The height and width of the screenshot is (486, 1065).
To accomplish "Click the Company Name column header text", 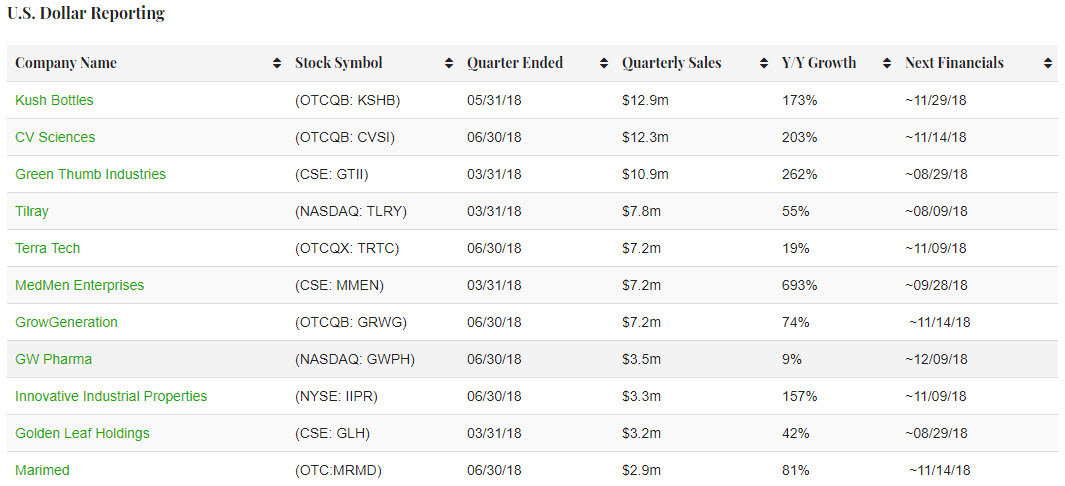I will [x=66, y=63].
